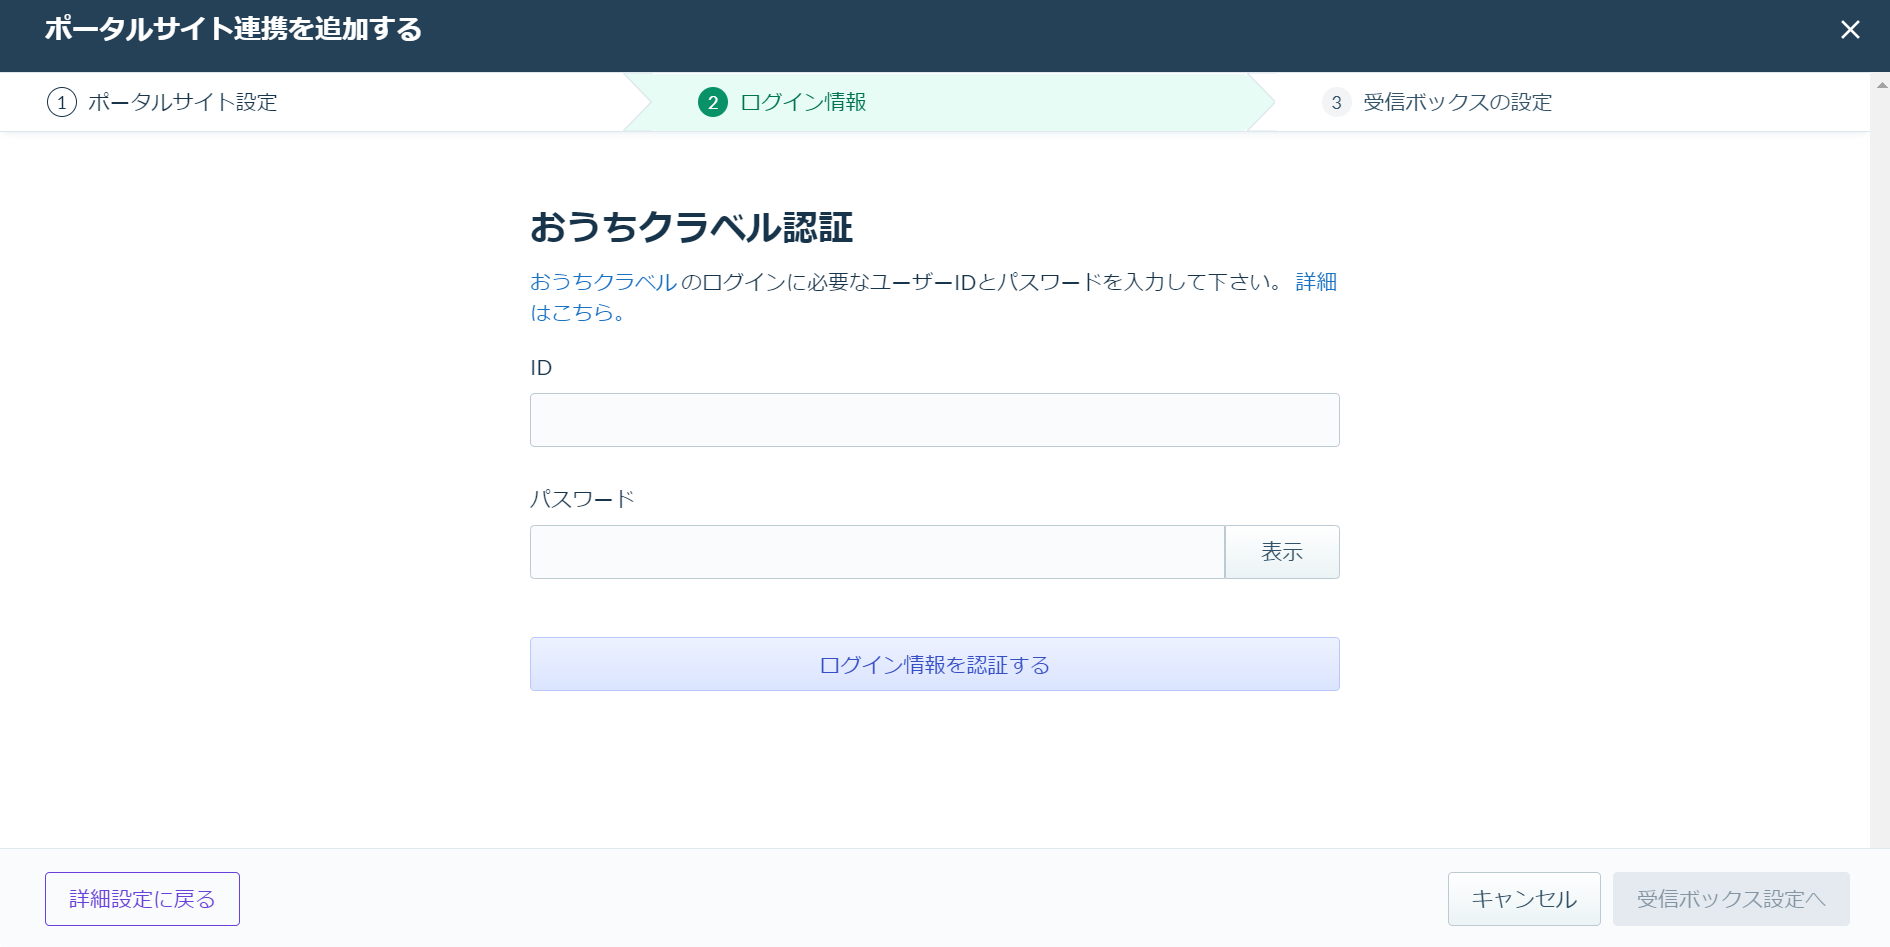Close the portal site integration dialog
Image resolution: width=1890 pixels, height=947 pixels.
coord(1850,30)
